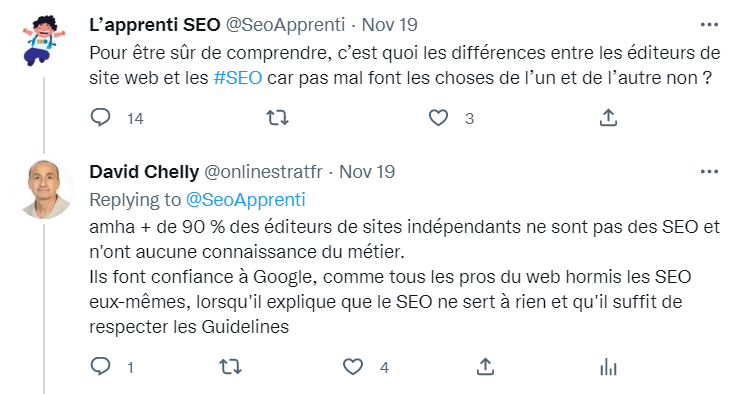The width and height of the screenshot is (742, 394).
Task: Open the David Chelly display name
Action: tap(144, 172)
